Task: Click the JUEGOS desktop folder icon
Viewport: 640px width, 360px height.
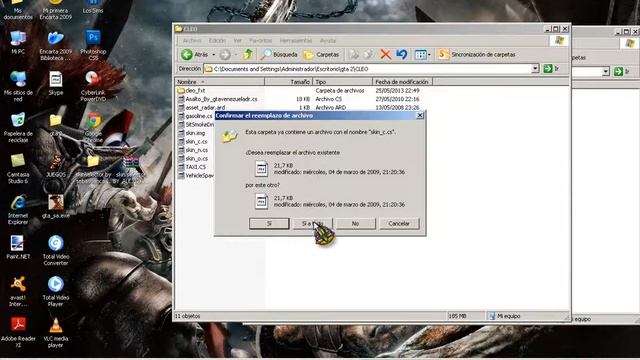Action: pos(56,165)
